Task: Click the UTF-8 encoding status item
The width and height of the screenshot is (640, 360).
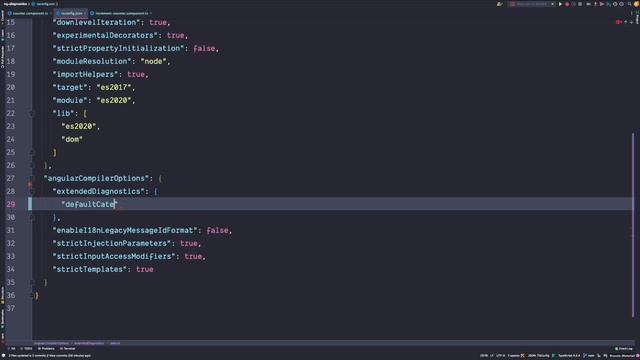Action: 500,356
